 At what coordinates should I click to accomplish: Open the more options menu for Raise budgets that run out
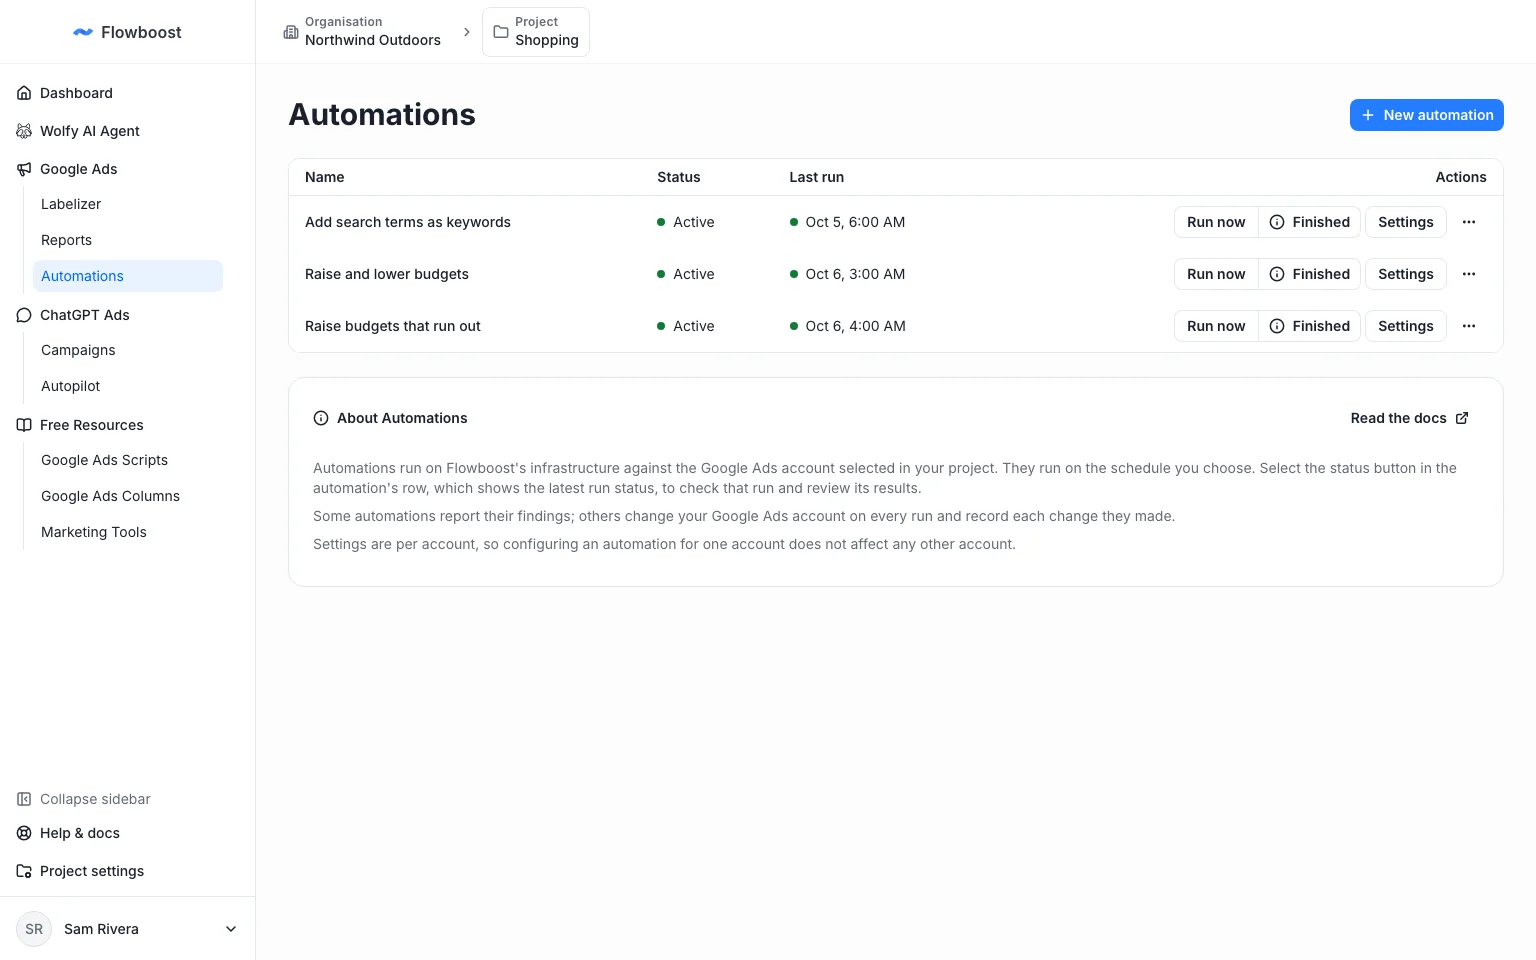tap(1469, 326)
